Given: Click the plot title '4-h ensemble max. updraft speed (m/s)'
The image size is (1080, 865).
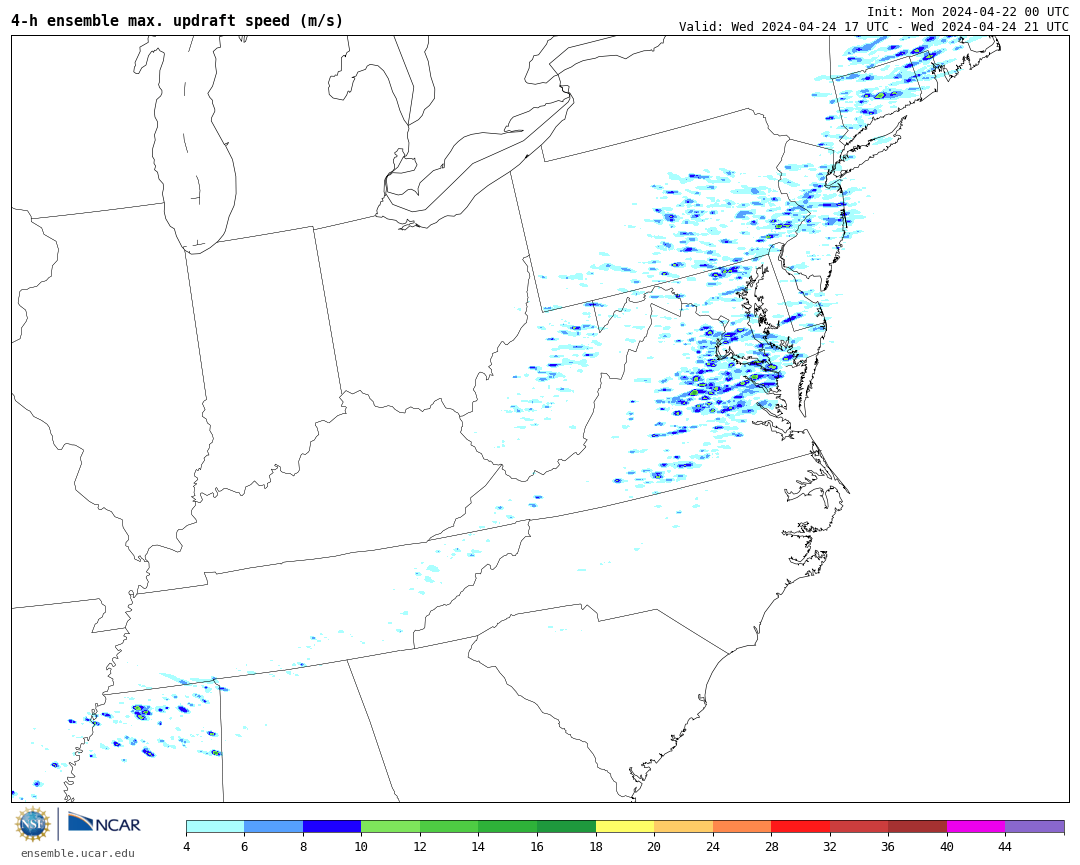Looking at the screenshot, I should [x=177, y=21].
